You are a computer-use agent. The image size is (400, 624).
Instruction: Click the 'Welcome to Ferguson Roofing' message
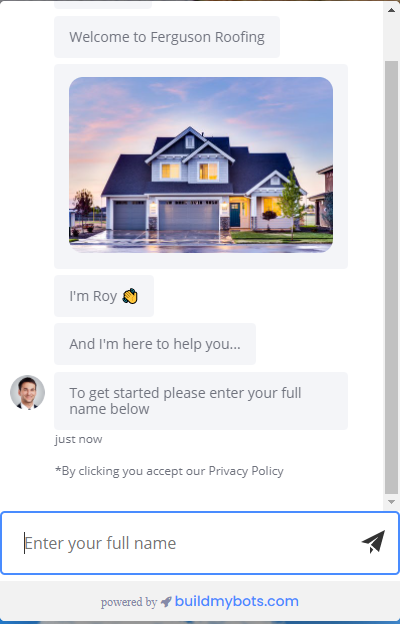pyautogui.click(x=167, y=37)
